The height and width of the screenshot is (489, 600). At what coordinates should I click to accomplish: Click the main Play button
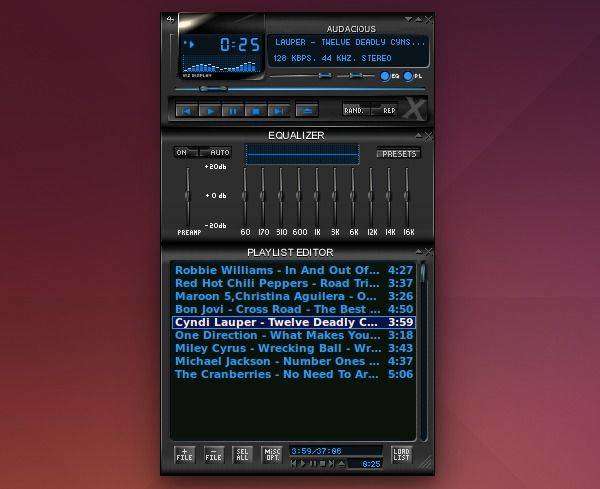210,111
